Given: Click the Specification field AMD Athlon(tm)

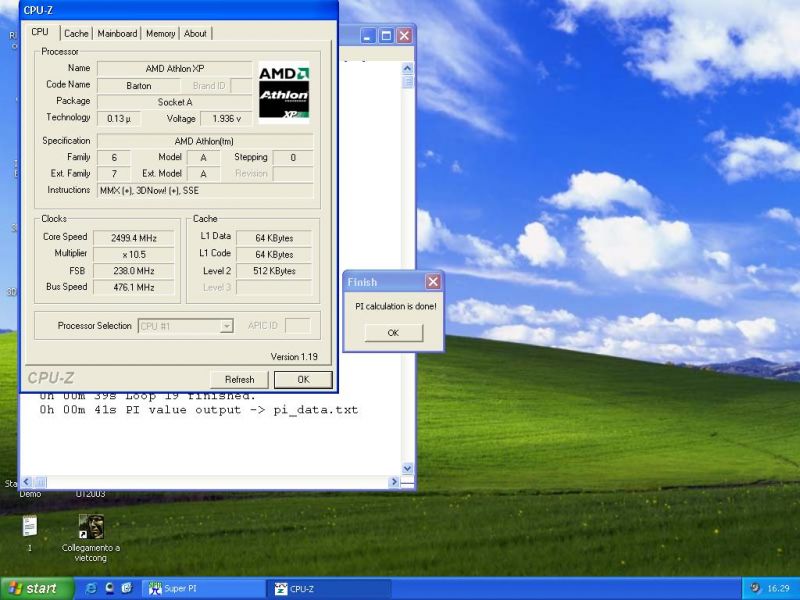Looking at the screenshot, I should (x=205, y=141).
